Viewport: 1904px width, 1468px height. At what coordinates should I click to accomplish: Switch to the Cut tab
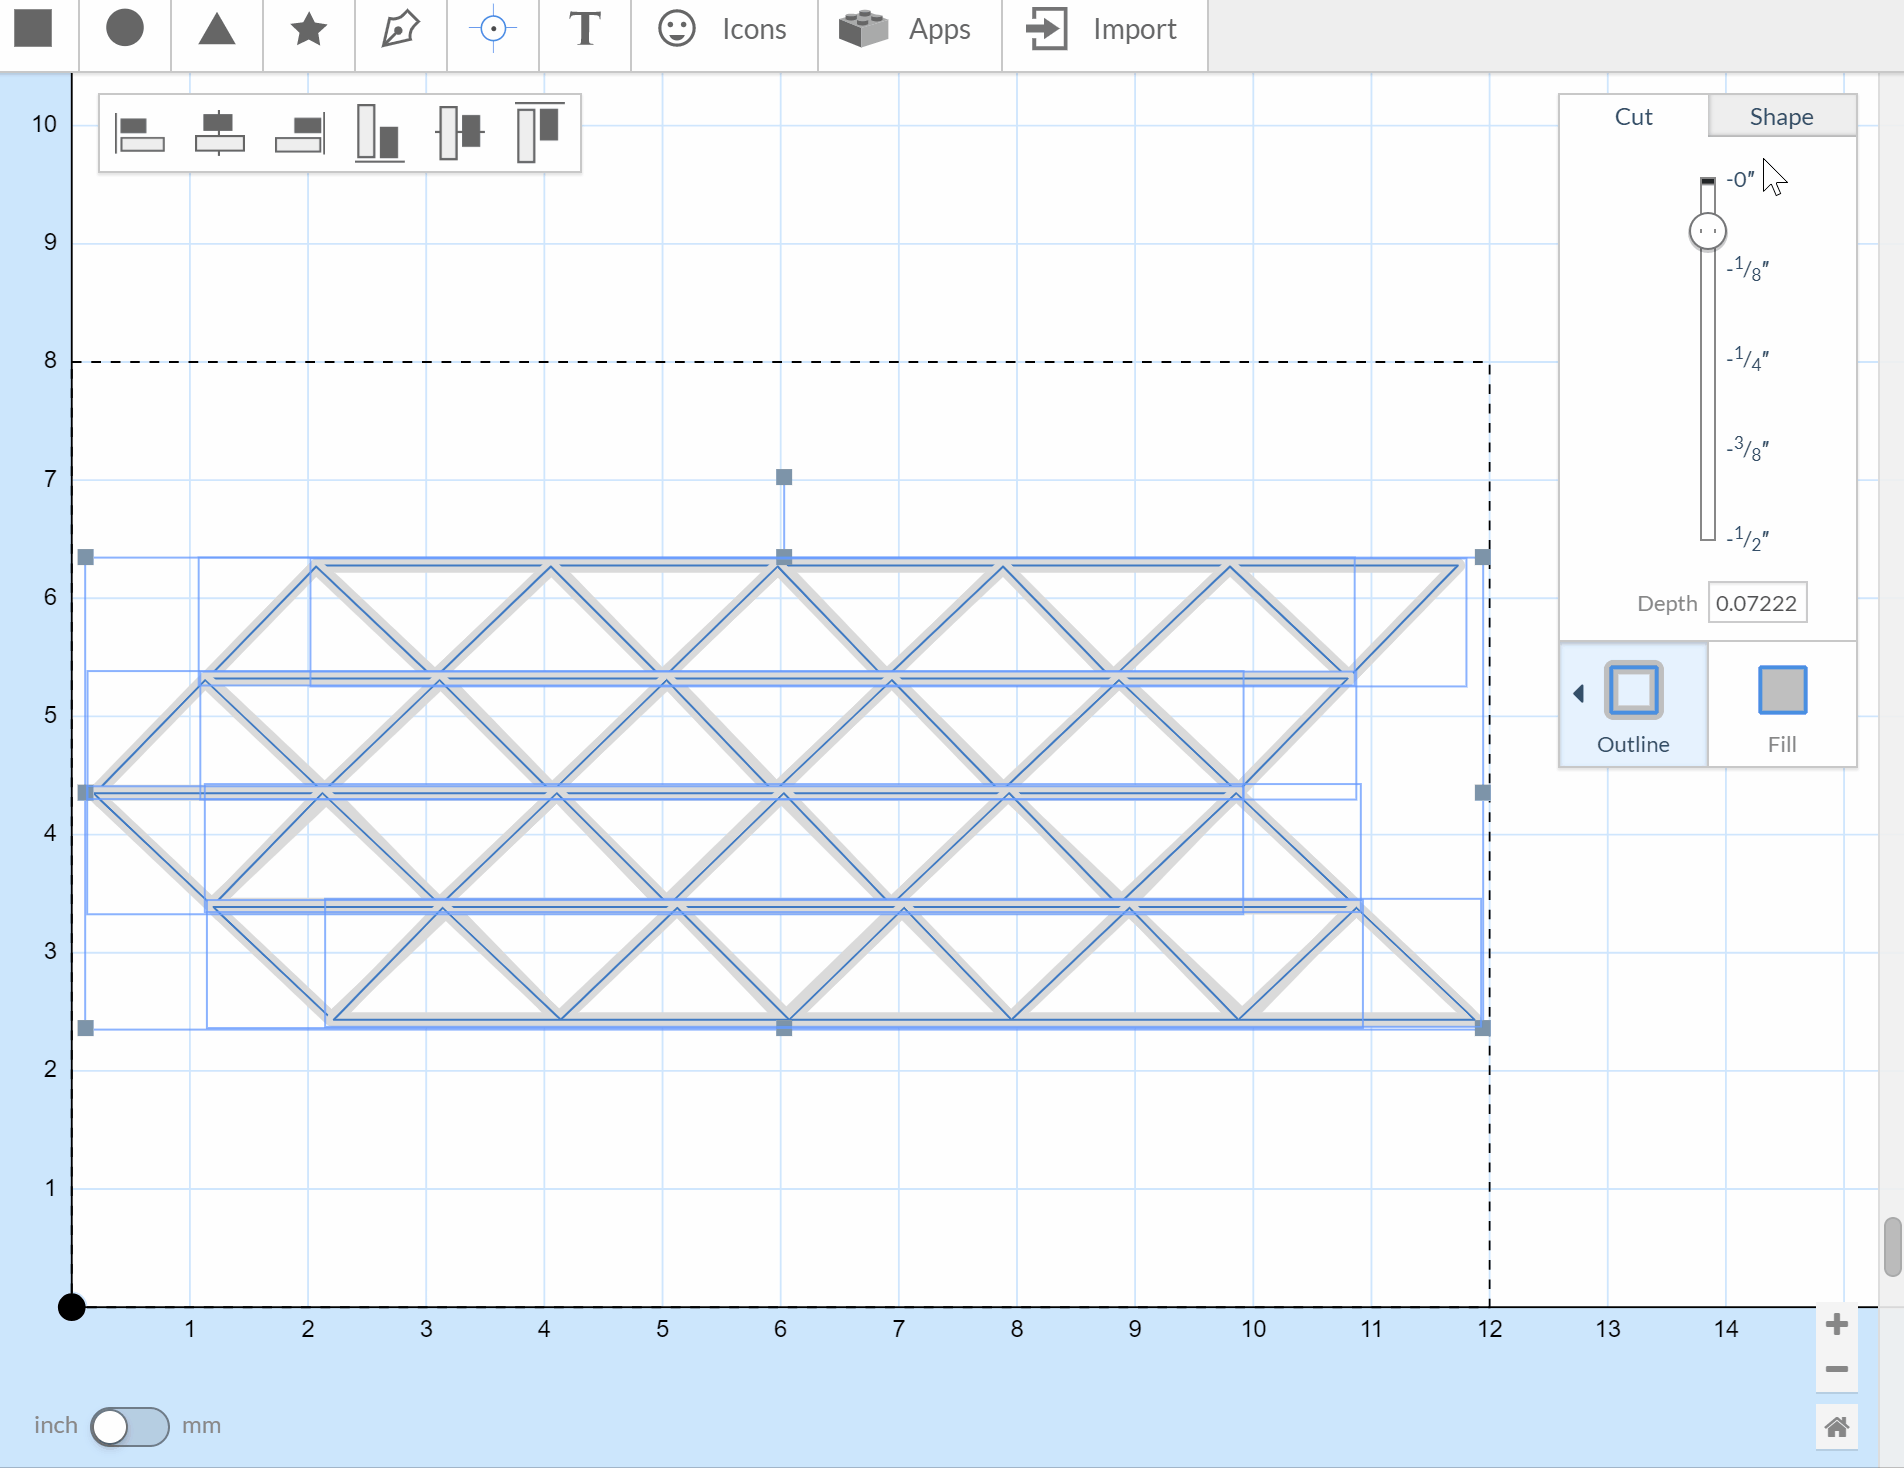pyautogui.click(x=1633, y=116)
